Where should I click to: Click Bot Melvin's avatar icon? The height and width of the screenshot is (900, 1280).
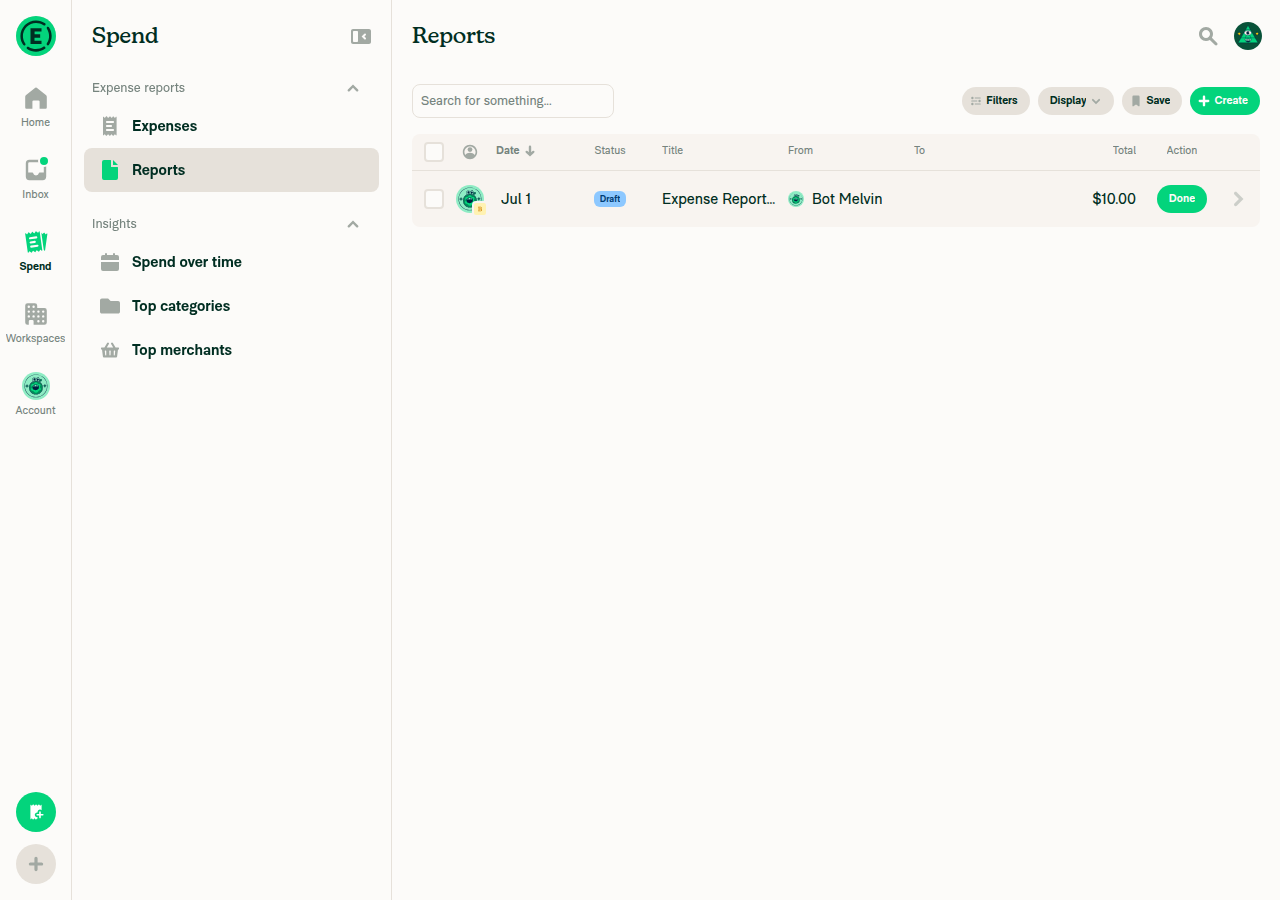pyautogui.click(x=796, y=199)
